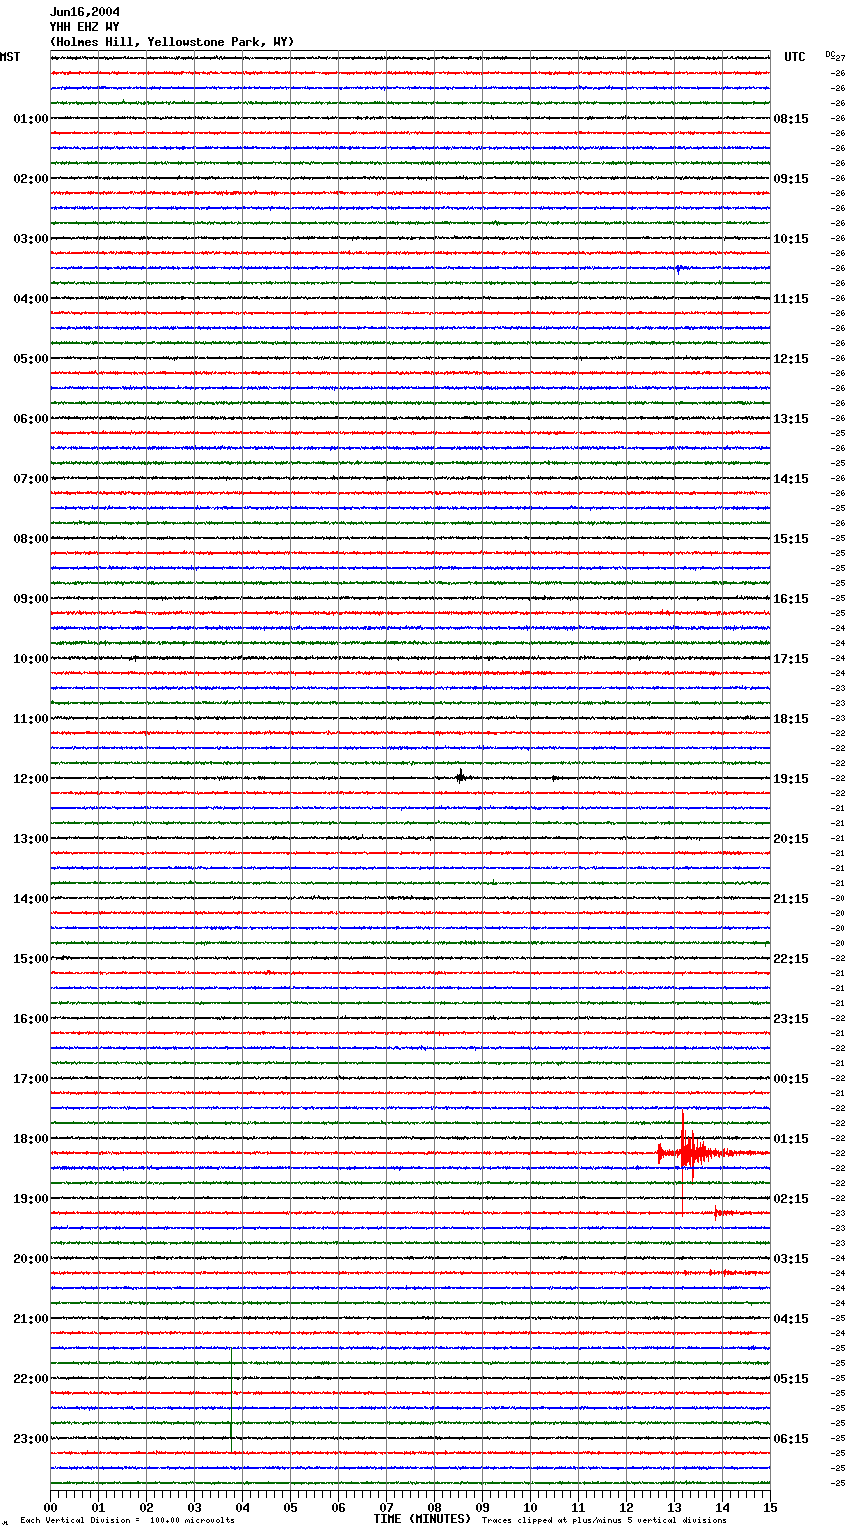Select the 01:00 MST row label
850x1534 pixels.
[x=31, y=119]
